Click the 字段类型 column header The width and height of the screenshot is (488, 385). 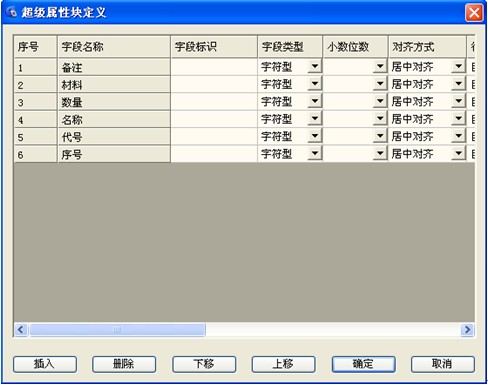coord(290,47)
